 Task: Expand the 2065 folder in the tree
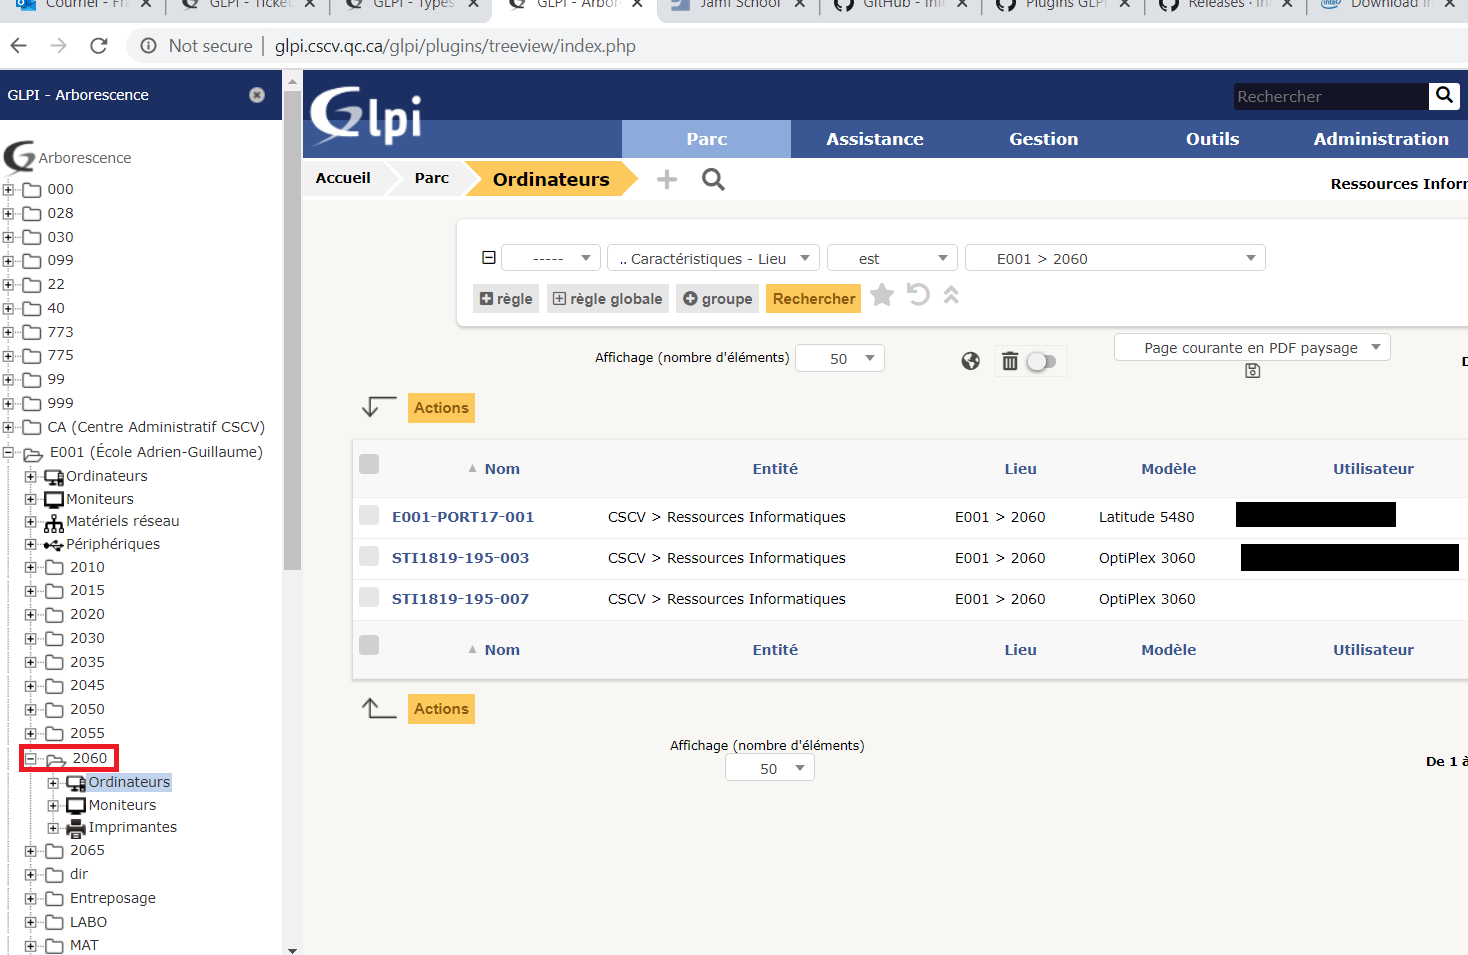[30, 850]
